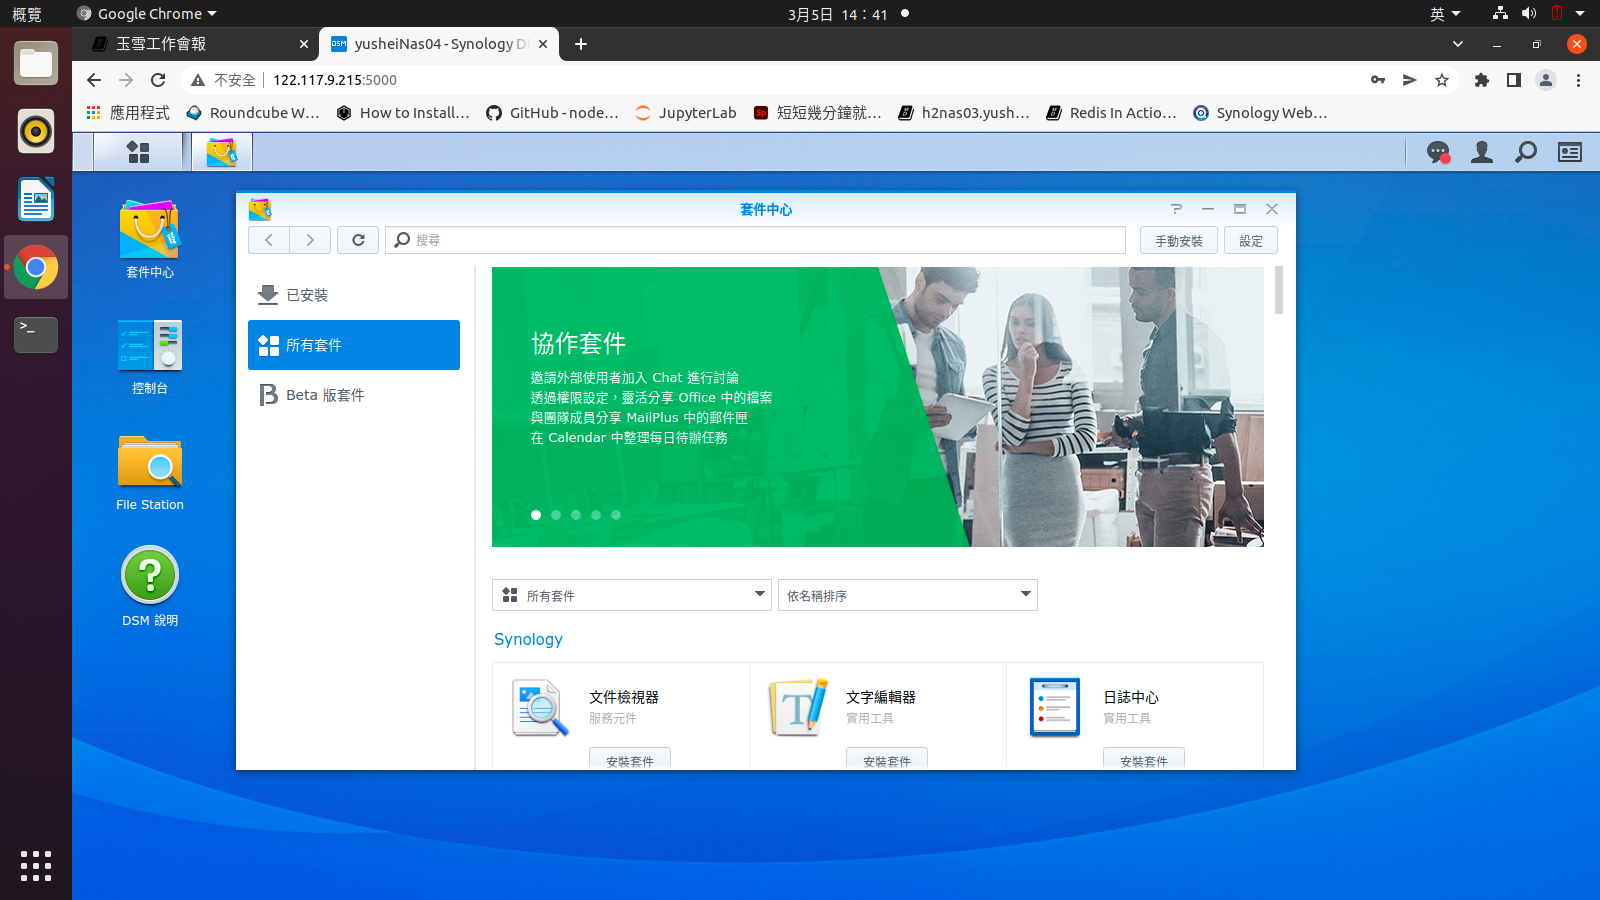Screen dimensions: 1600x900
Task: Expand the 依名稱排序 sort dropdown
Action: click(x=908, y=595)
